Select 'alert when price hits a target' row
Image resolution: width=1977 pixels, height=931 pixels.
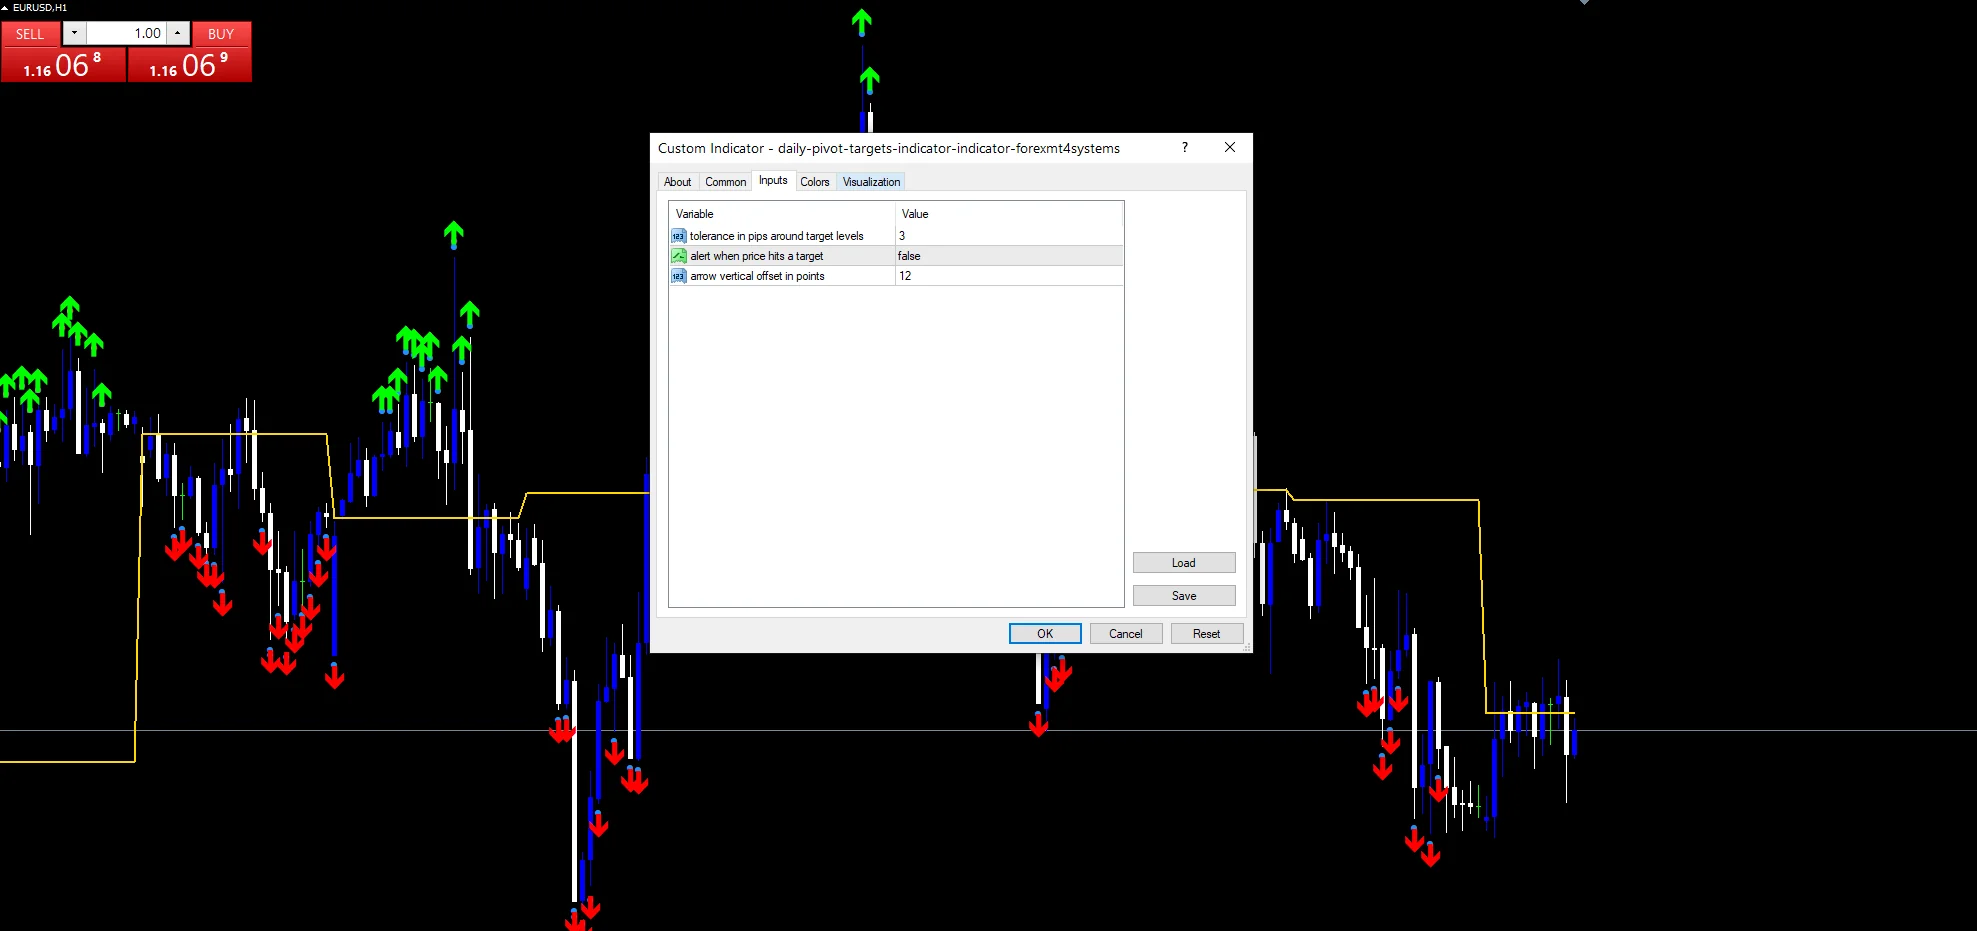[x=896, y=256]
